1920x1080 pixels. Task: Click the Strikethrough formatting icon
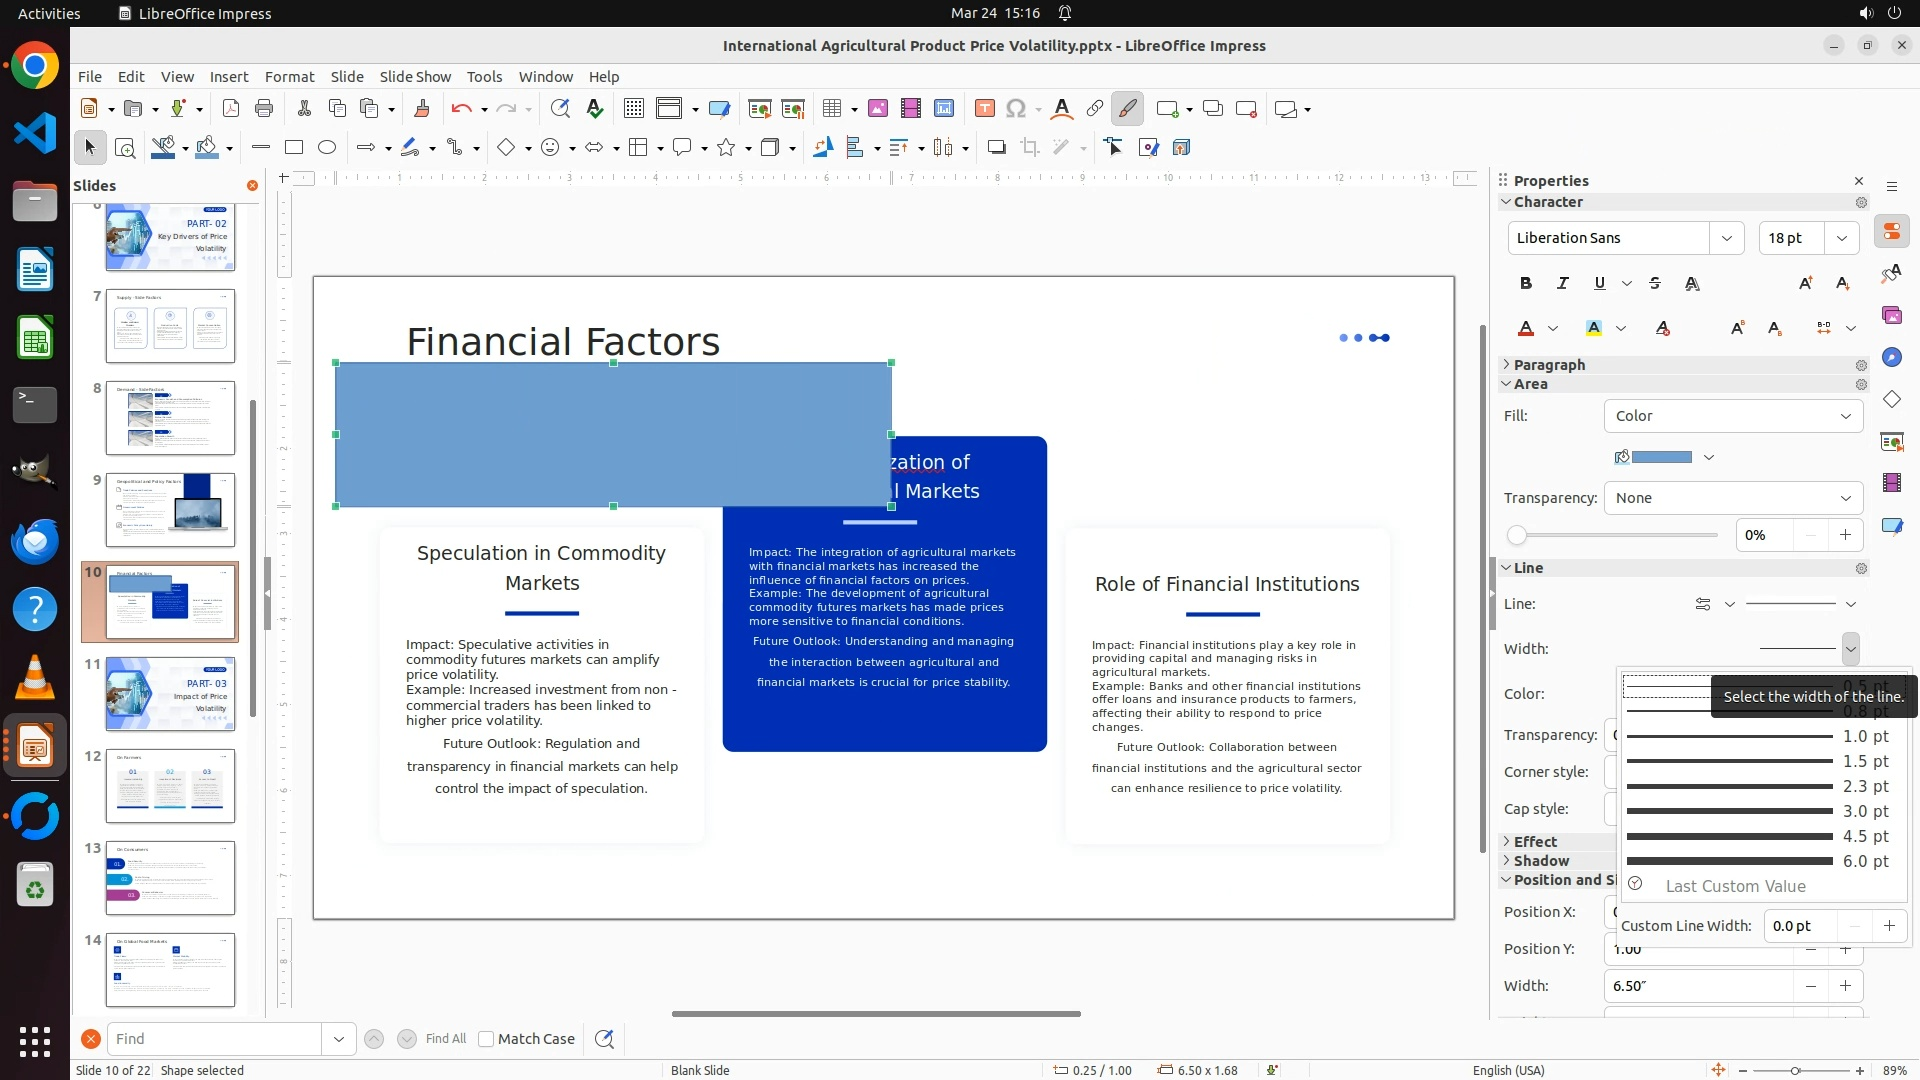click(x=1655, y=284)
